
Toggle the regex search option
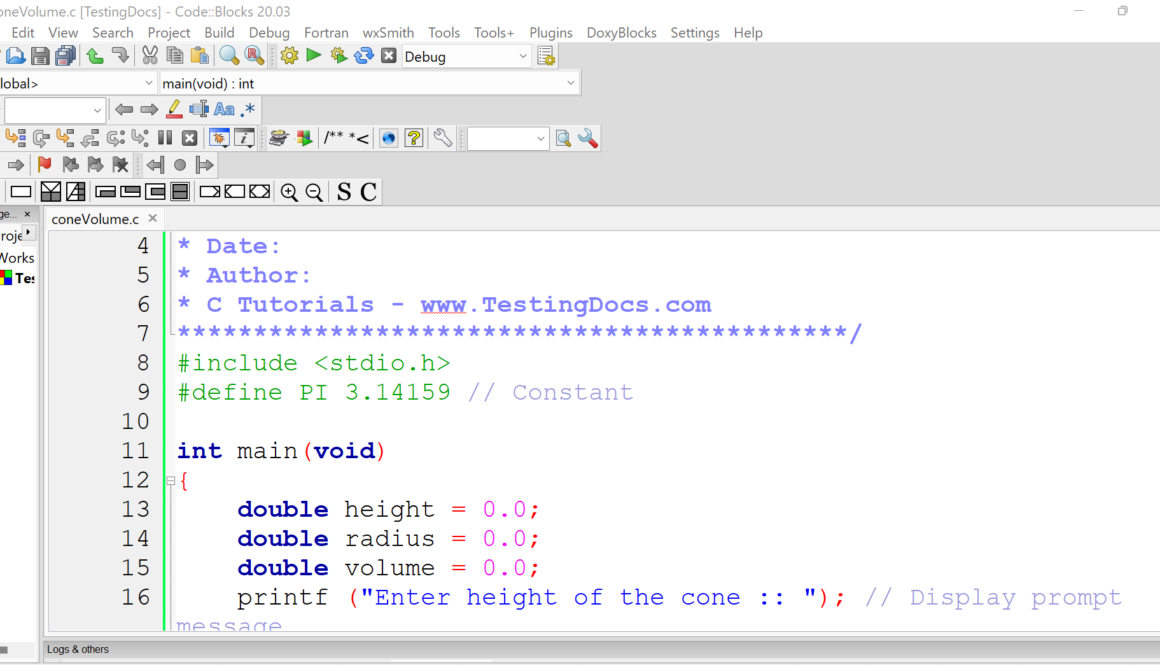click(x=247, y=110)
